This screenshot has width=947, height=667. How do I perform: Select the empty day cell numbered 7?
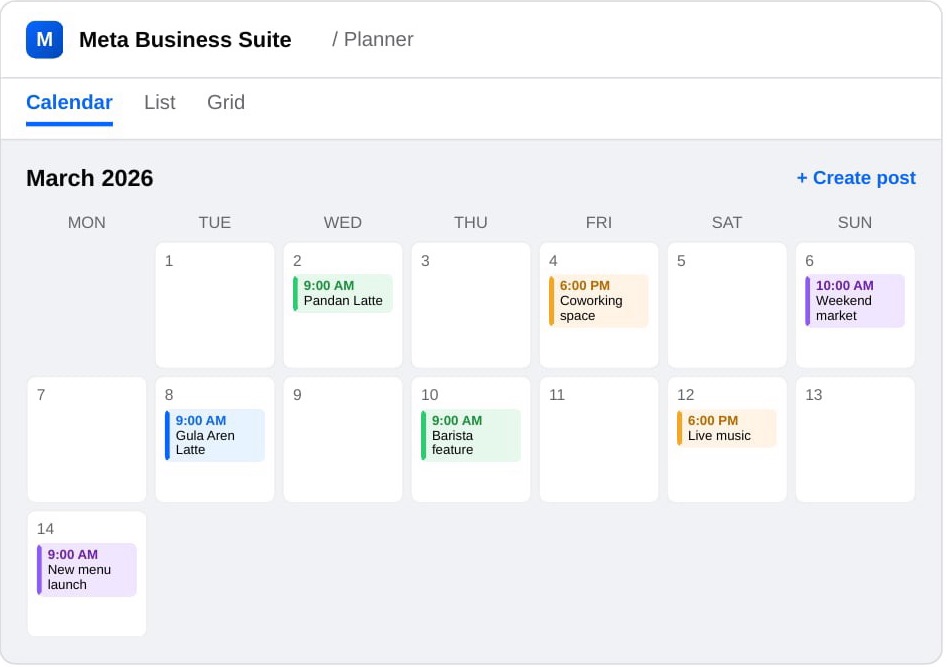(87, 439)
